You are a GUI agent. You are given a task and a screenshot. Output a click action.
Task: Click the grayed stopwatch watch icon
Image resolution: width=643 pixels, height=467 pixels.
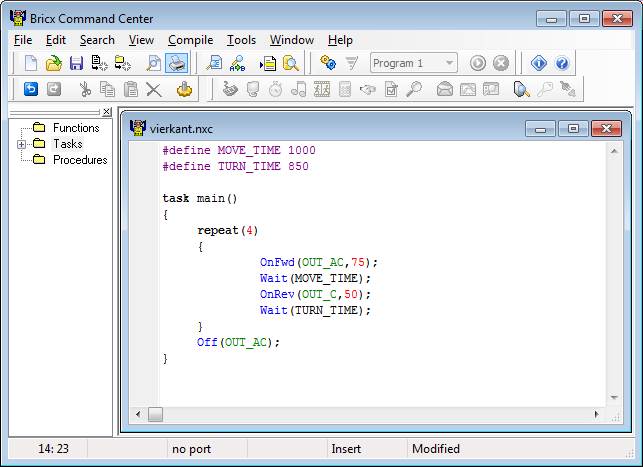[x=276, y=89]
